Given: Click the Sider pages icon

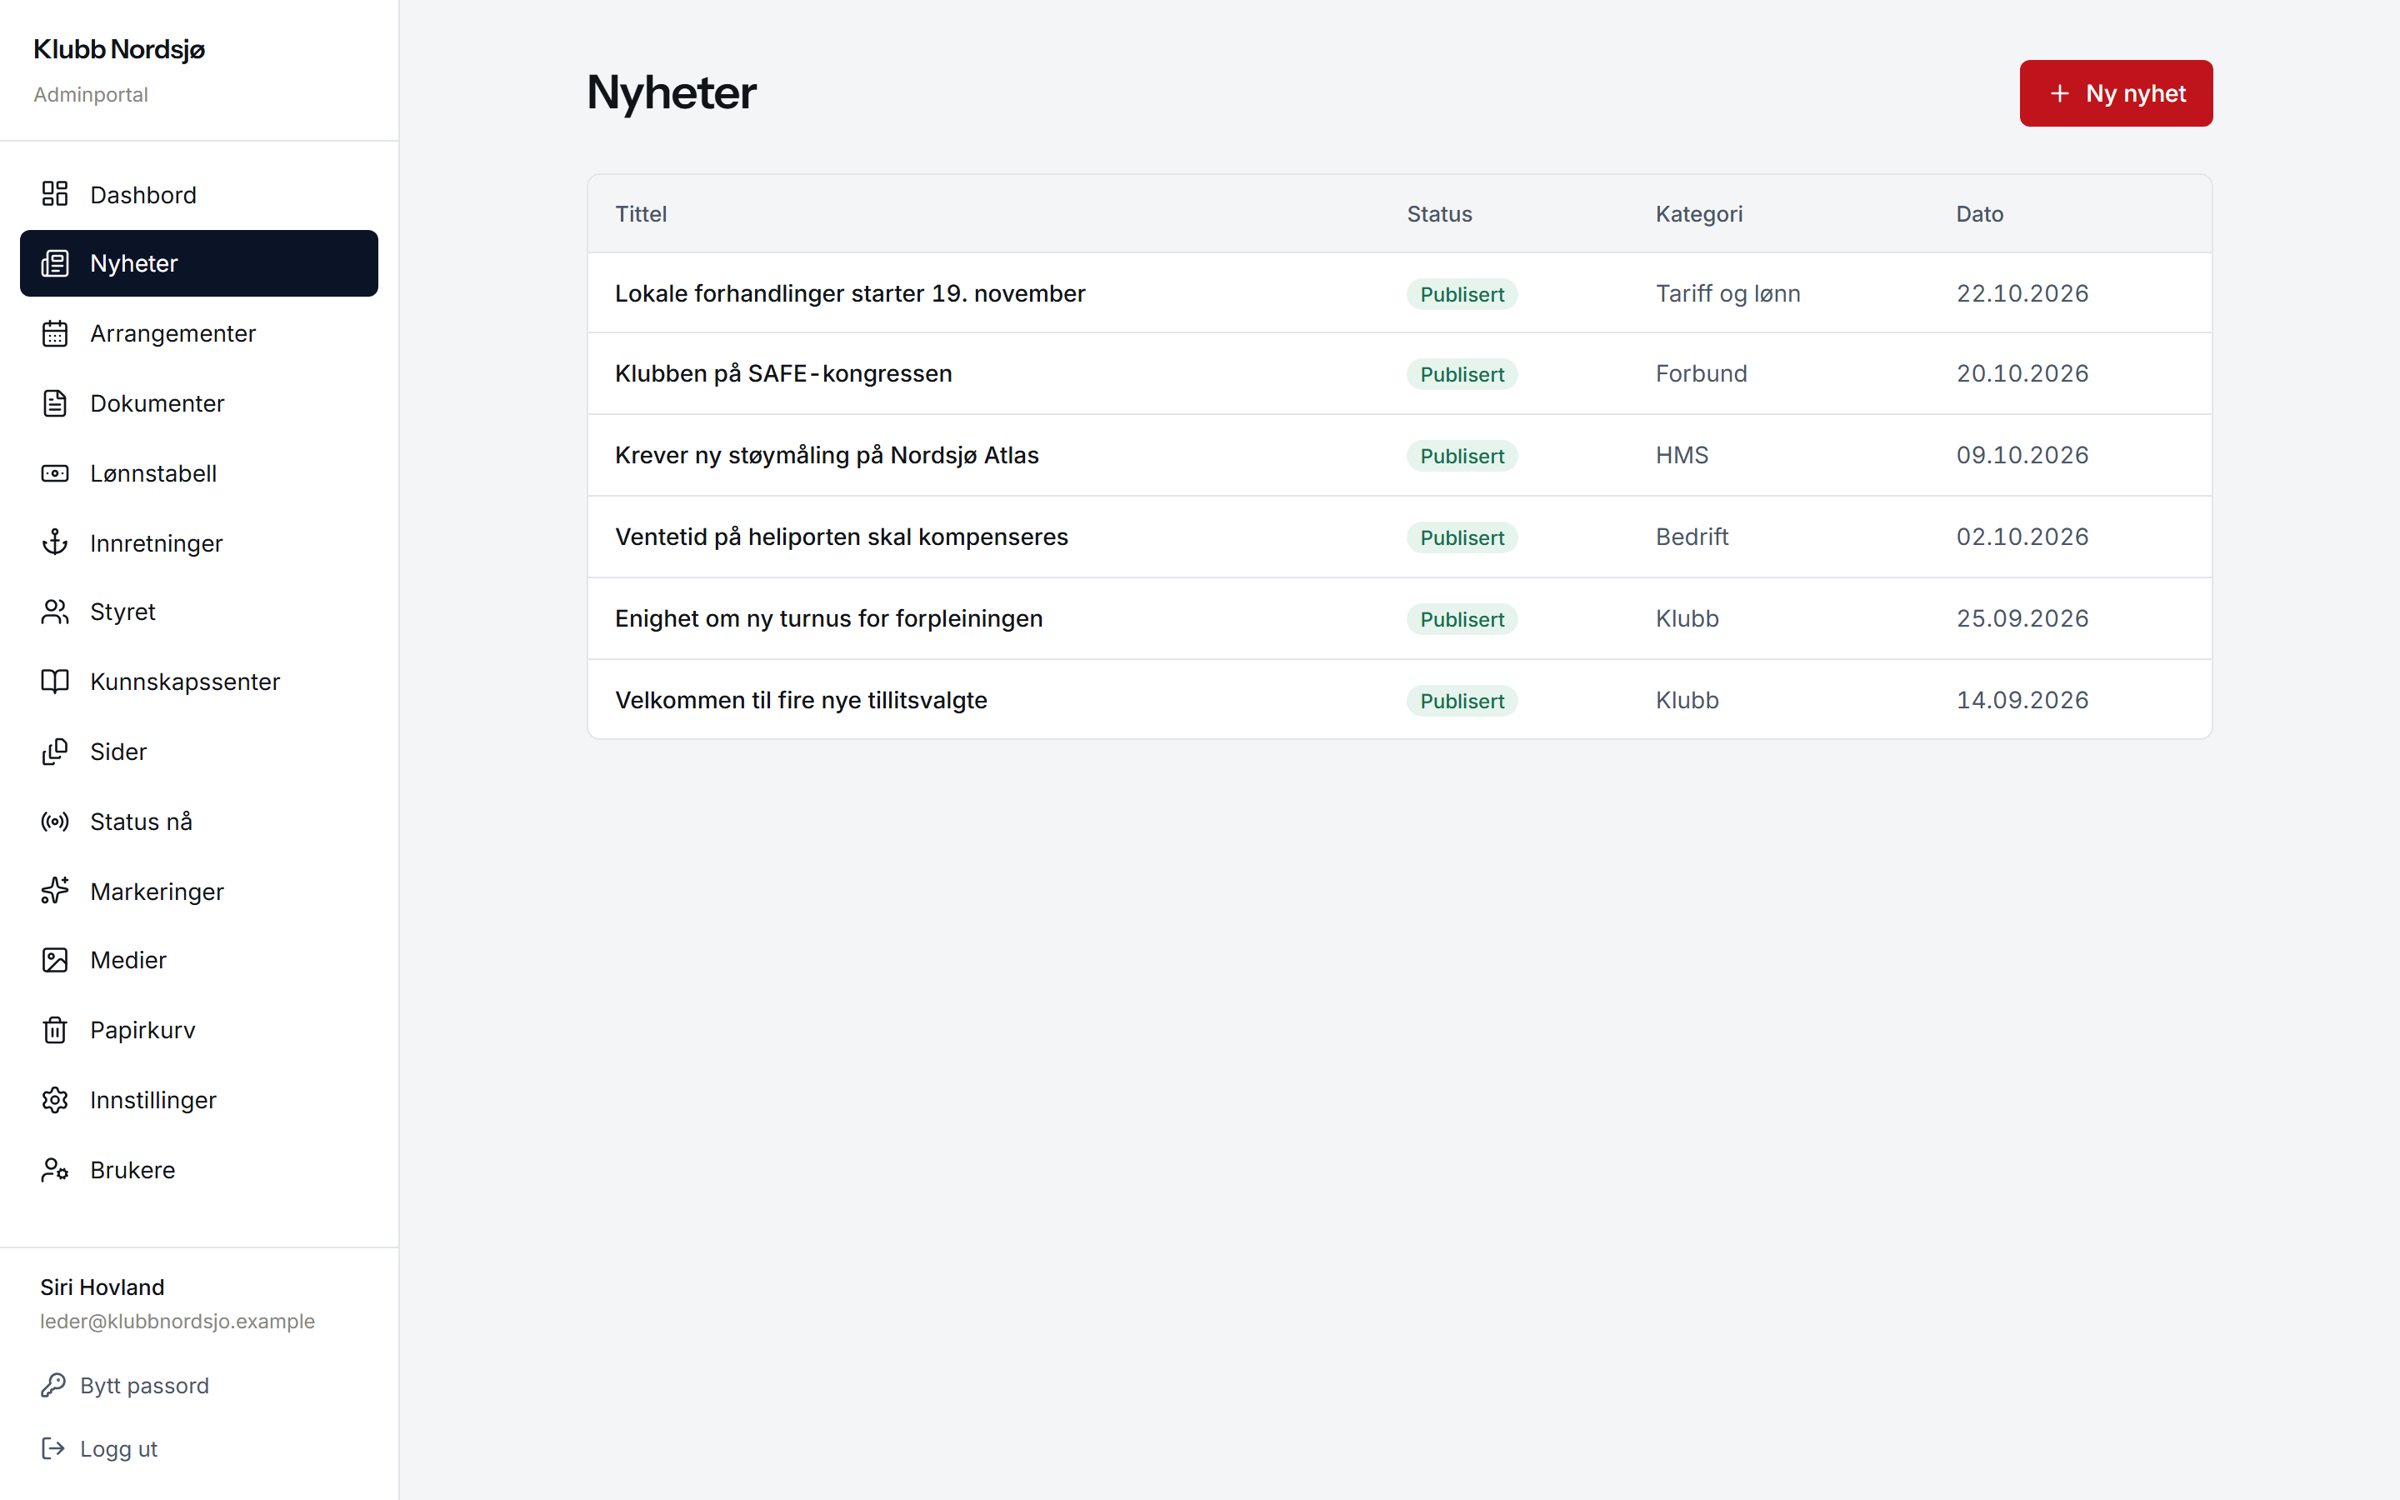Looking at the screenshot, I should pos(55,751).
